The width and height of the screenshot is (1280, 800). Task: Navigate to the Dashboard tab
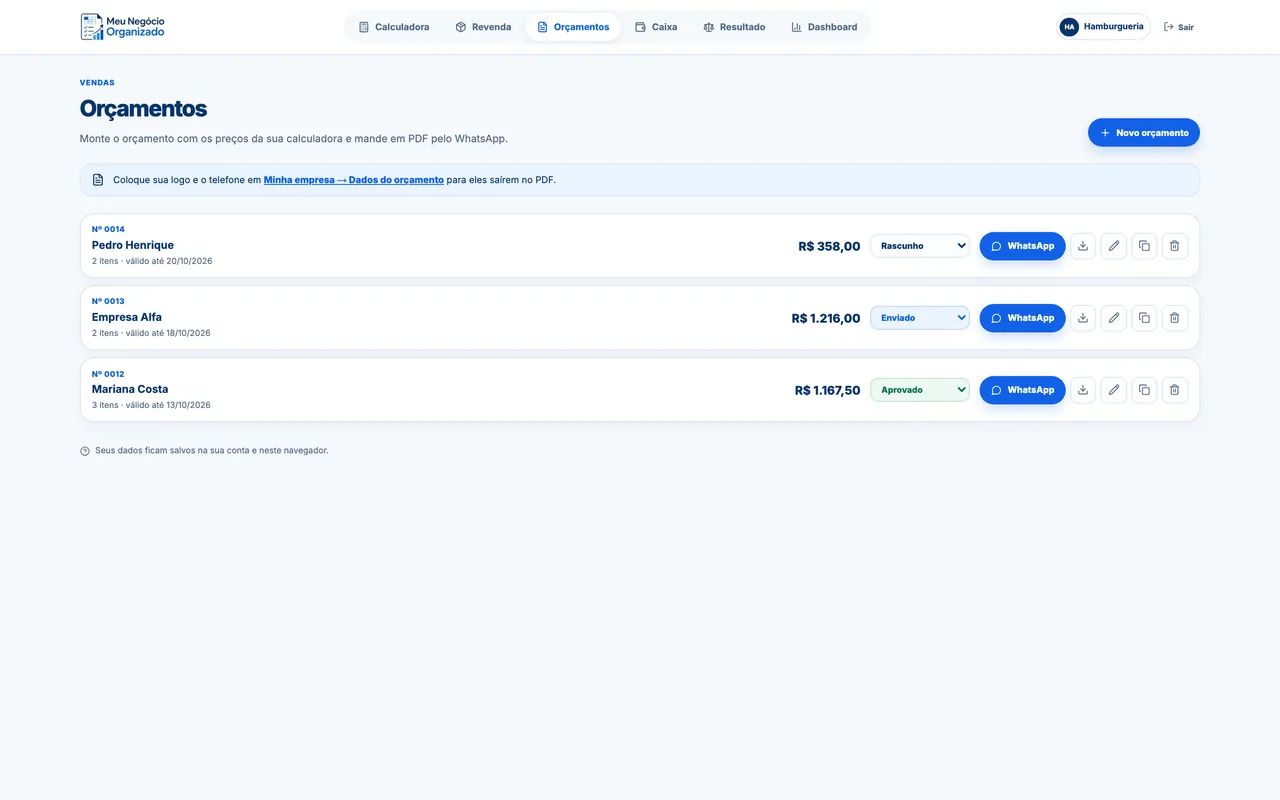pyautogui.click(x=824, y=27)
